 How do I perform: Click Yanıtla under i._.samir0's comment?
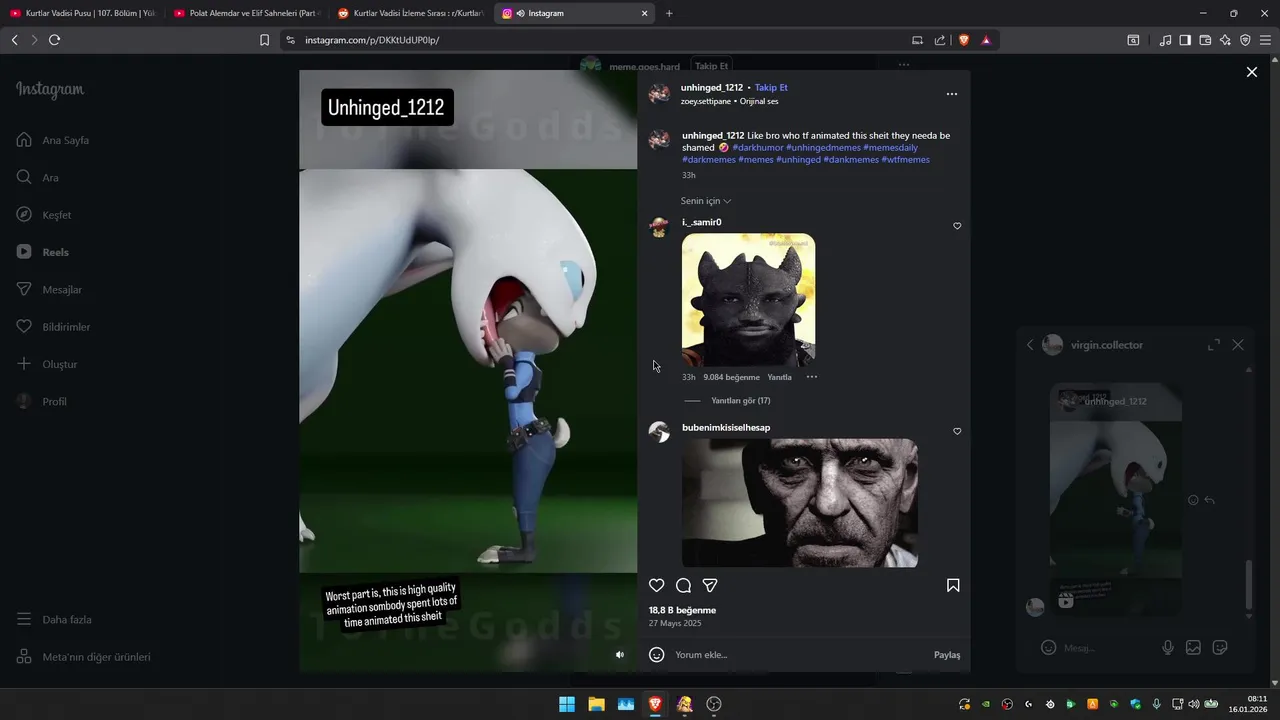pyautogui.click(x=779, y=377)
